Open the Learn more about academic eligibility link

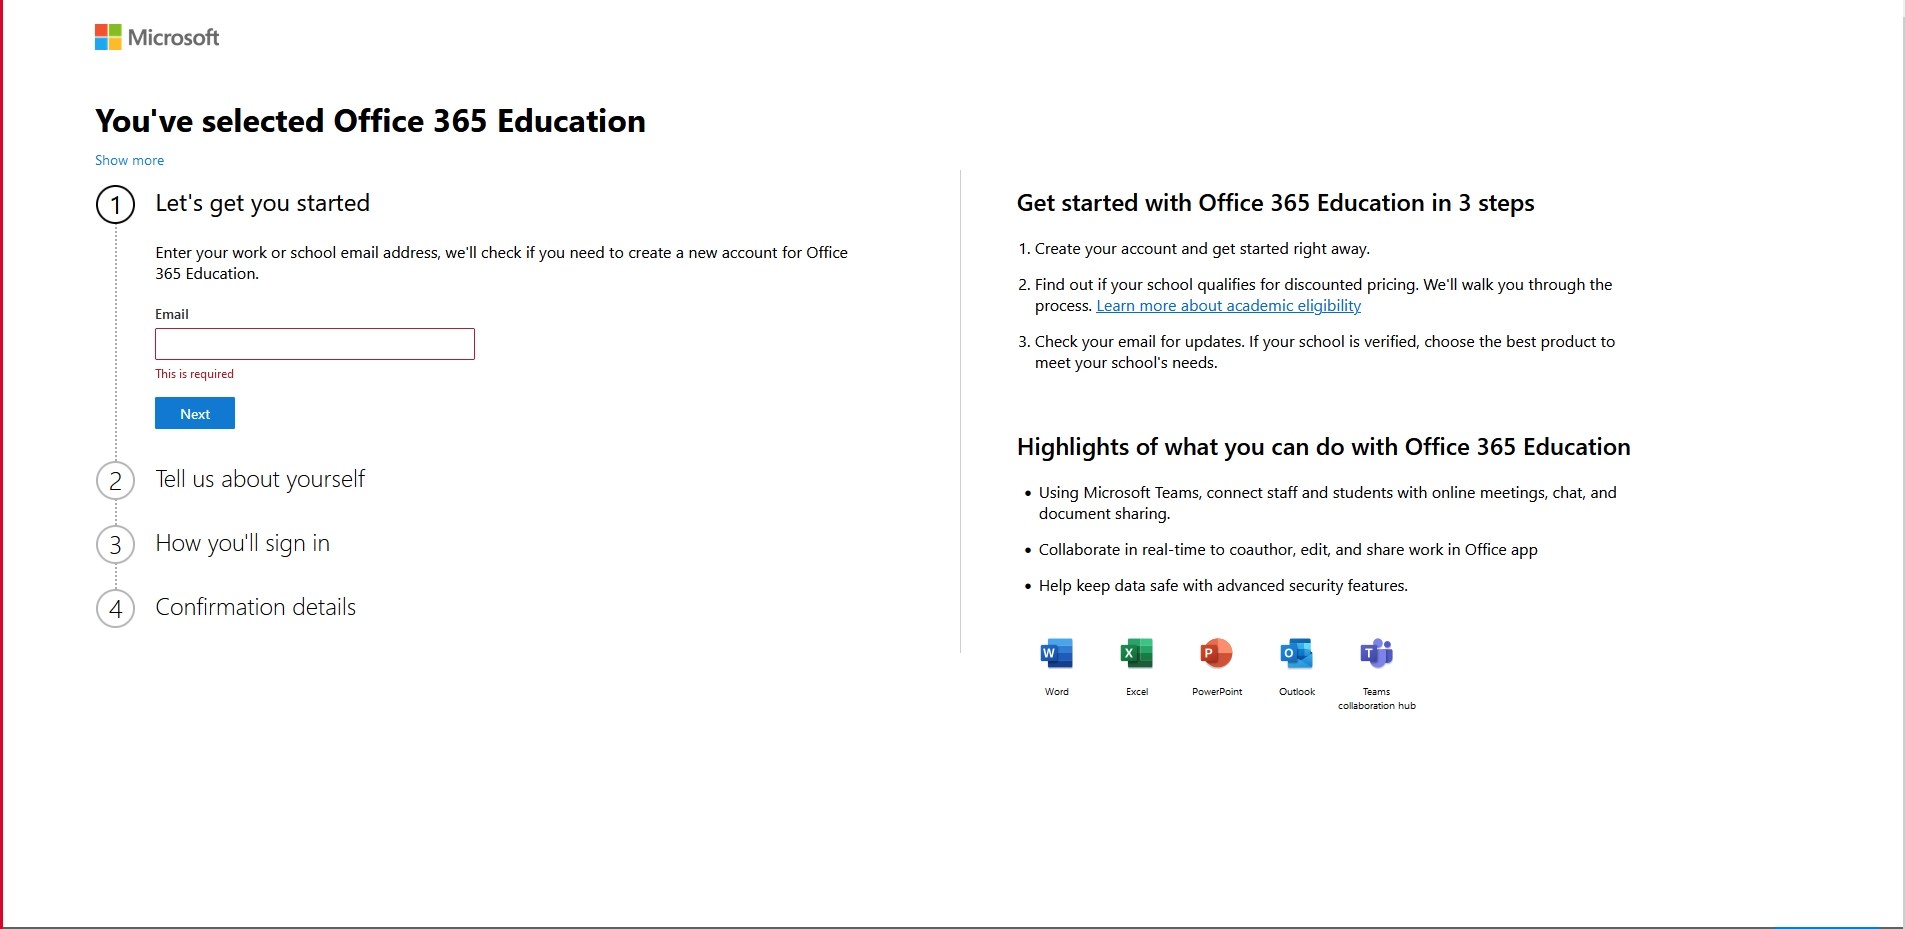coord(1228,306)
